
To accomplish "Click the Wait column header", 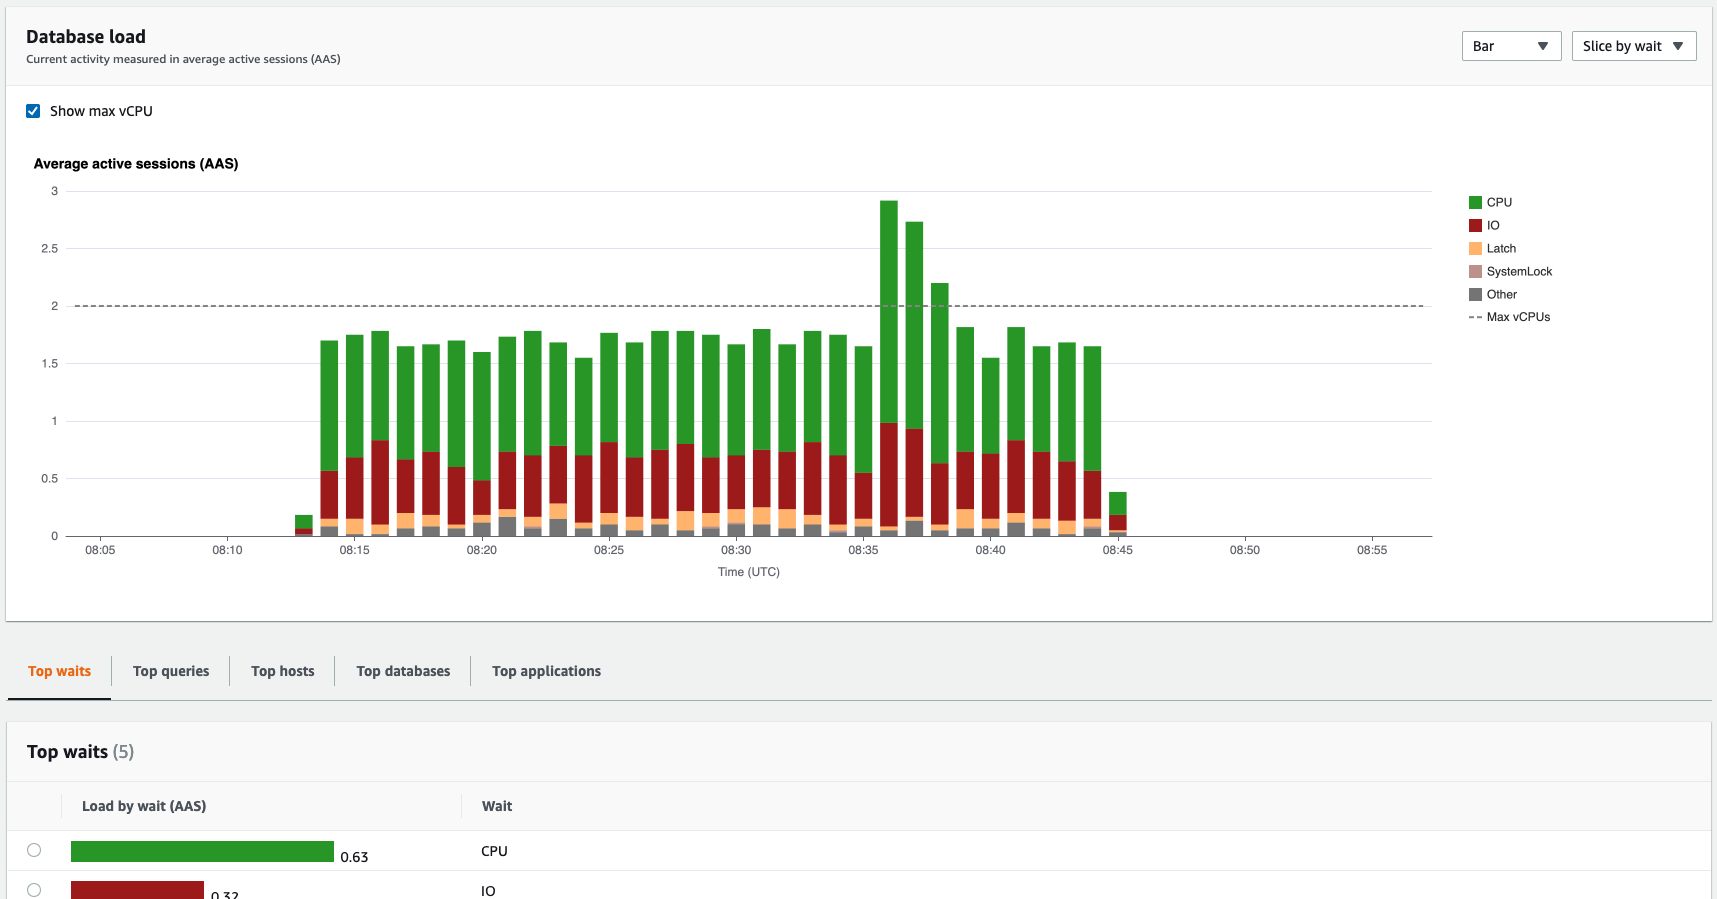I will [497, 806].
